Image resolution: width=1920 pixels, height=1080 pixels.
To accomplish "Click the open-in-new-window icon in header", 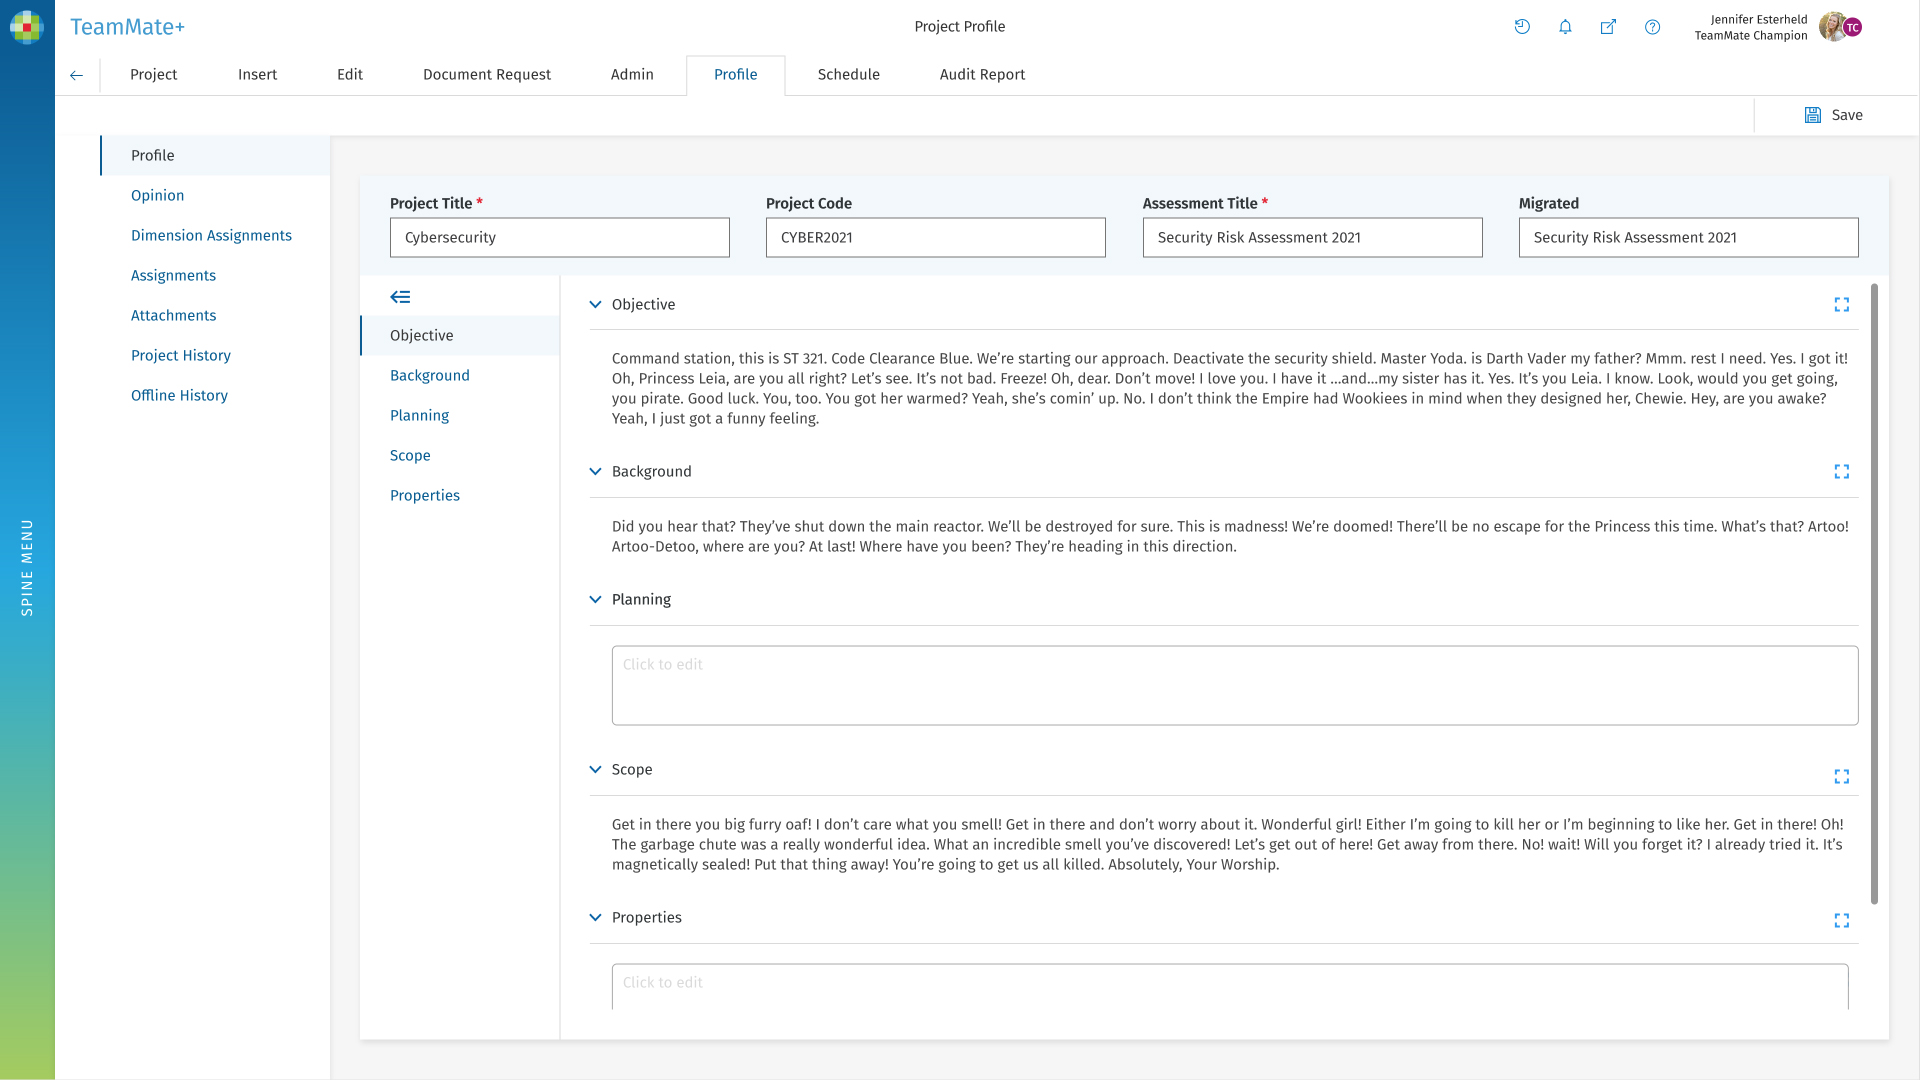I will coord(1608,27).
